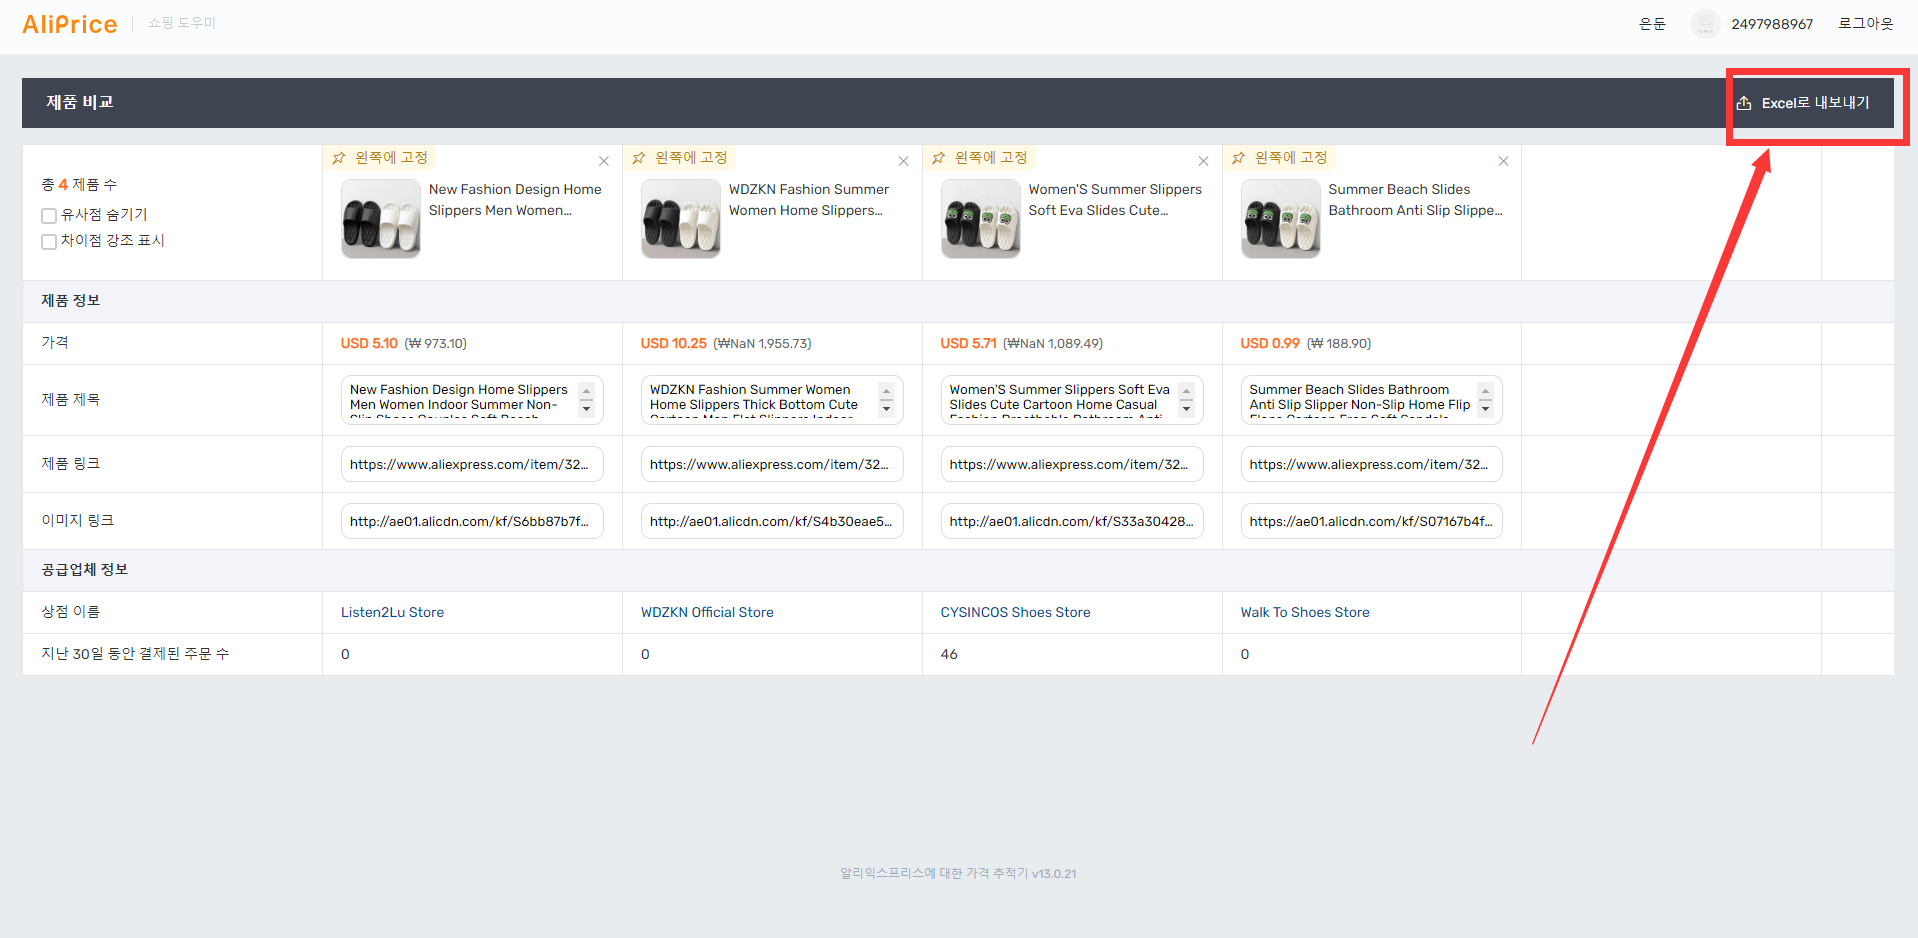The width and height of the screenshot is (1918, 938).
Task: Click 로그아웃 to log out
Action: pos(1866,24)
